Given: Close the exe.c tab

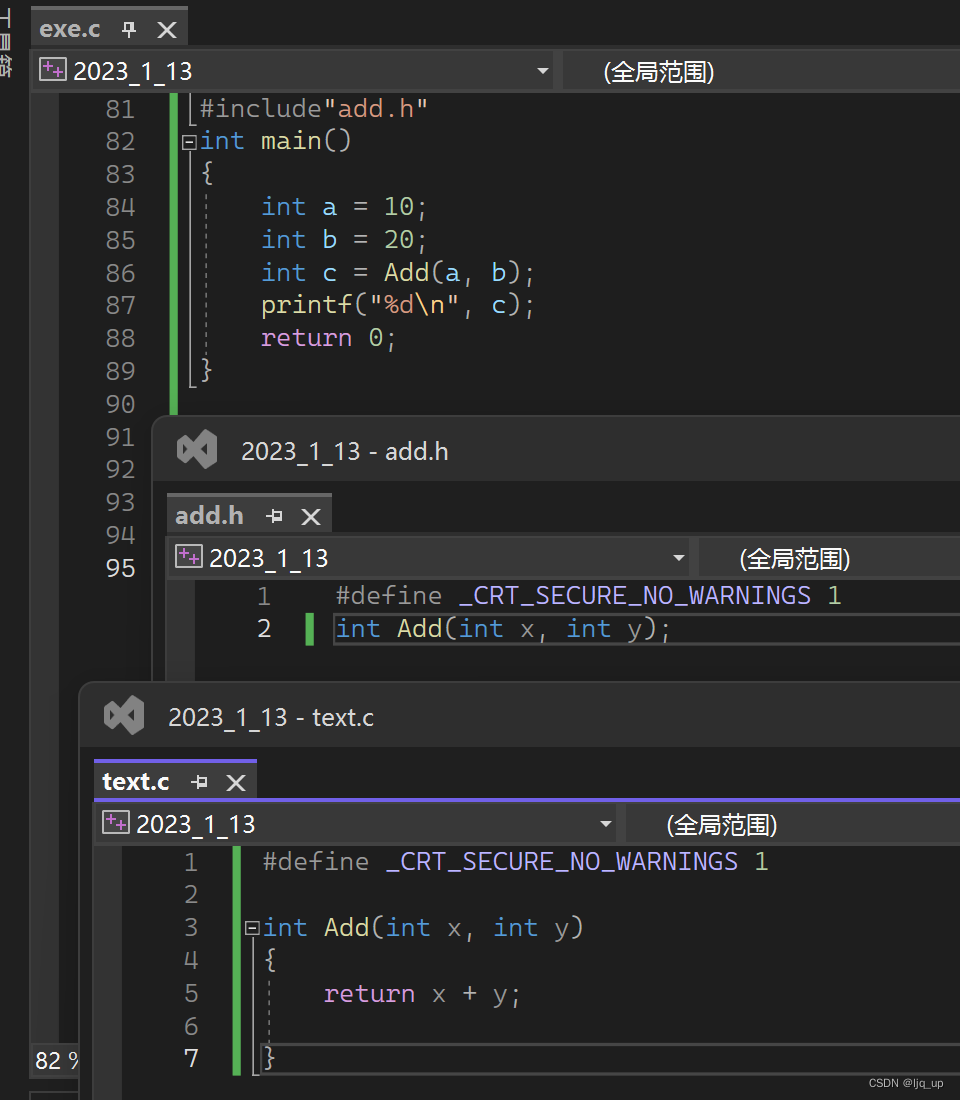Looking at the screenshot, I should 167,29.
